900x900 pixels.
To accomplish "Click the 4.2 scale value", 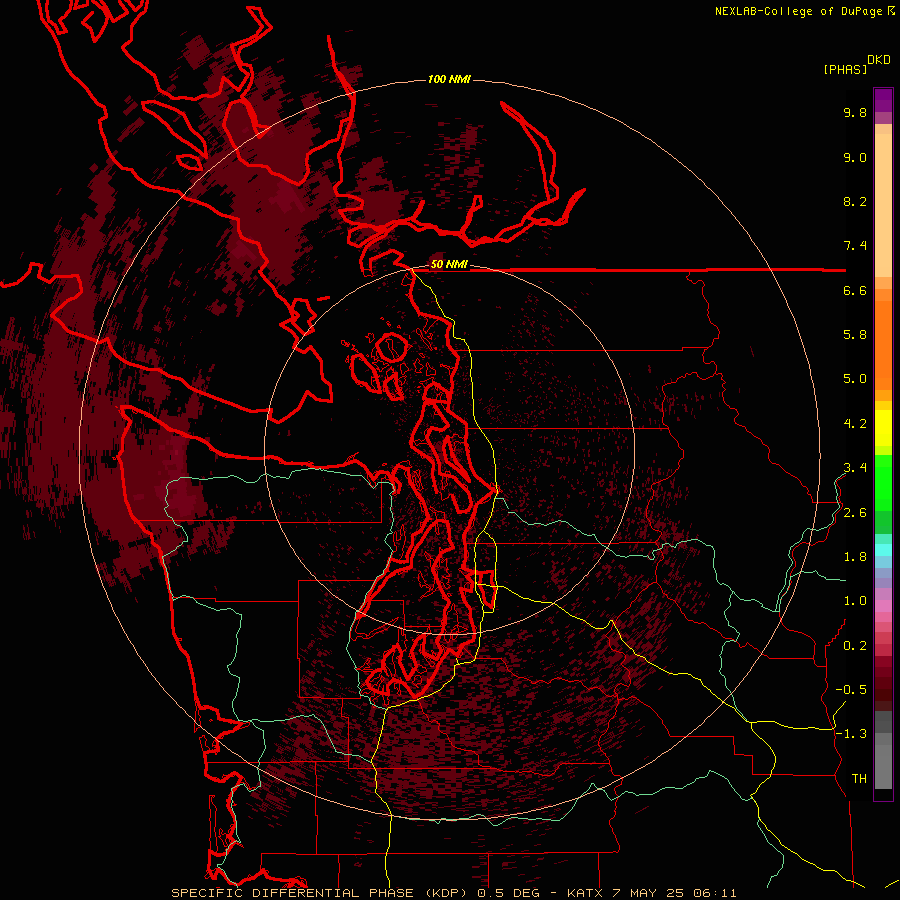I will click(x=855, y=424).
